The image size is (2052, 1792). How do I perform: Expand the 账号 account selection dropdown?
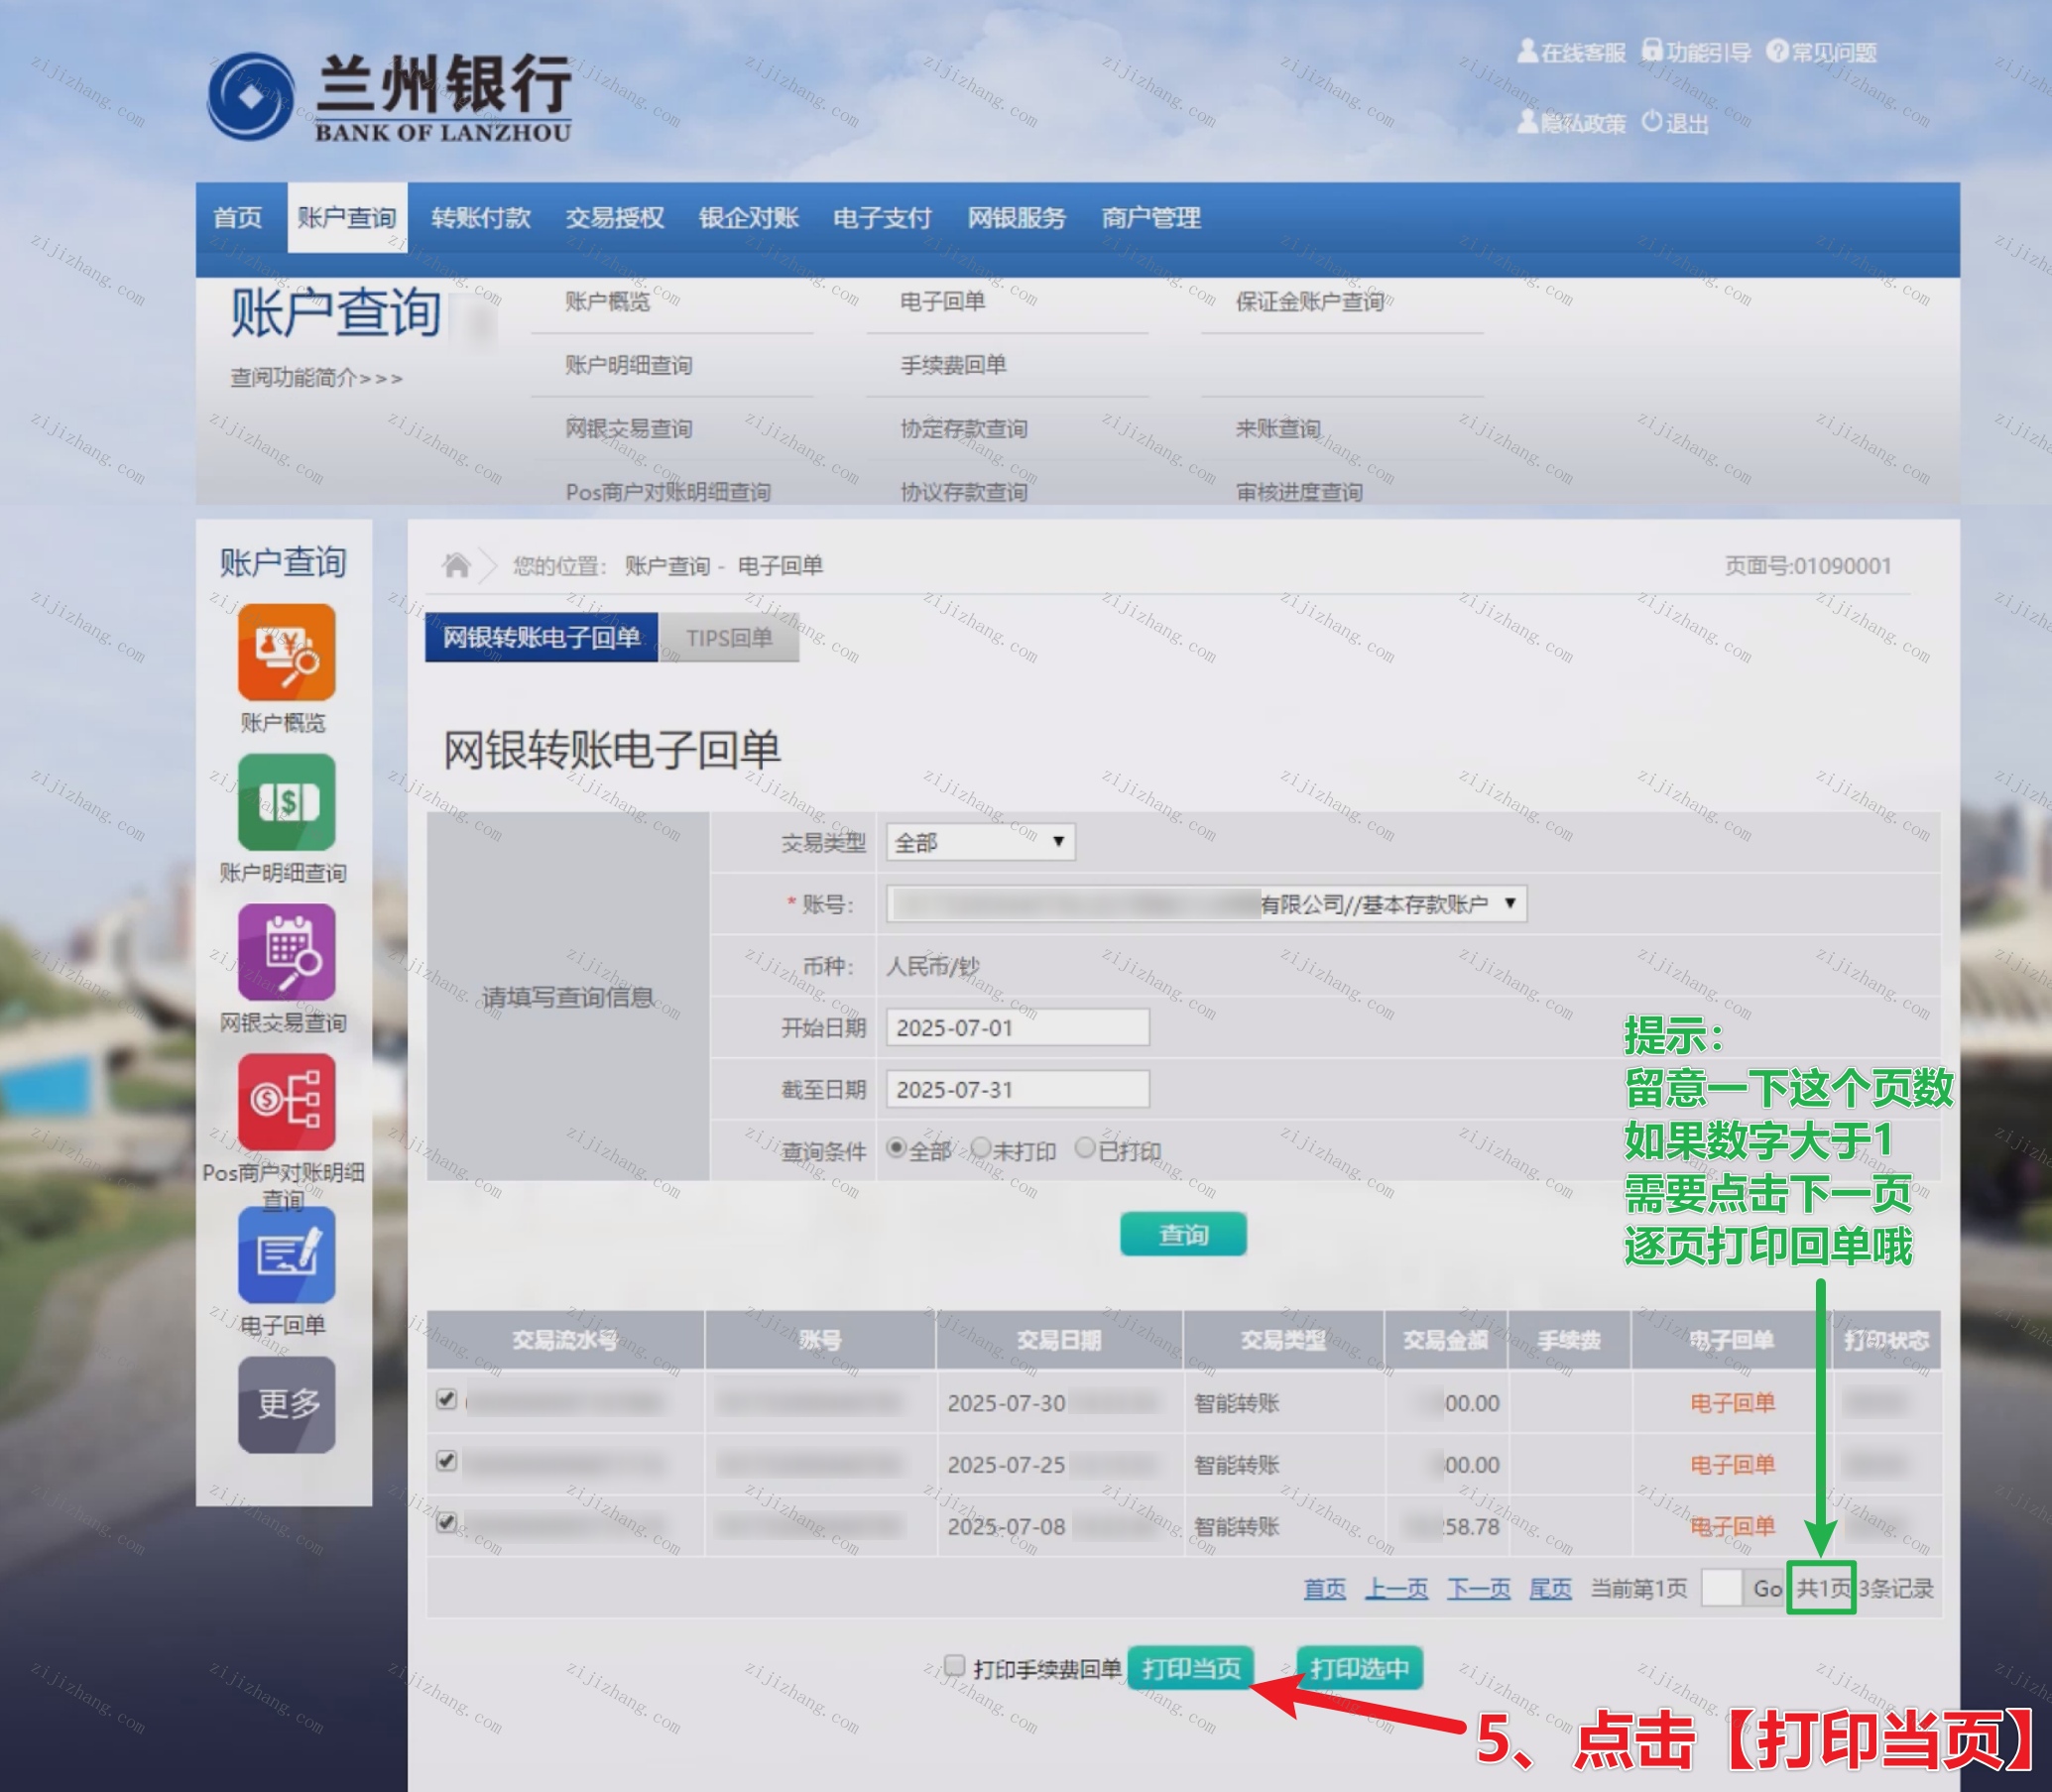1206,904
